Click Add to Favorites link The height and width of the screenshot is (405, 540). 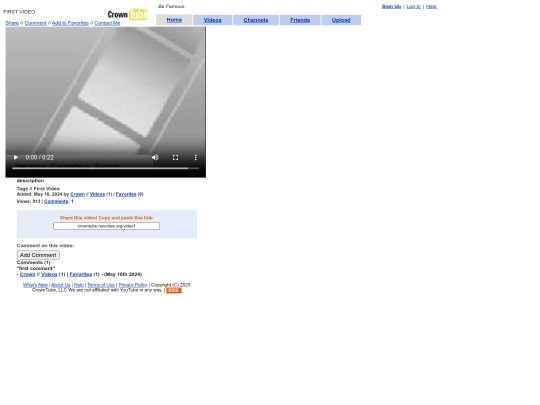point(70,23)
